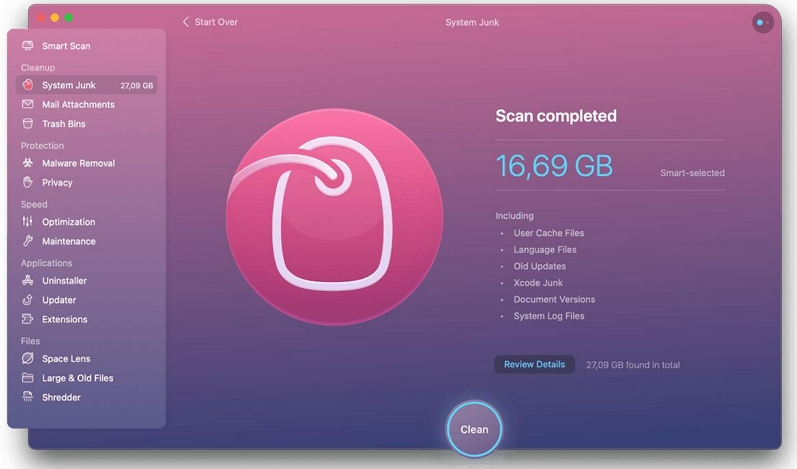Click the Shredder icon
Screen dimensions: 797x469
[x=28, y=397]
